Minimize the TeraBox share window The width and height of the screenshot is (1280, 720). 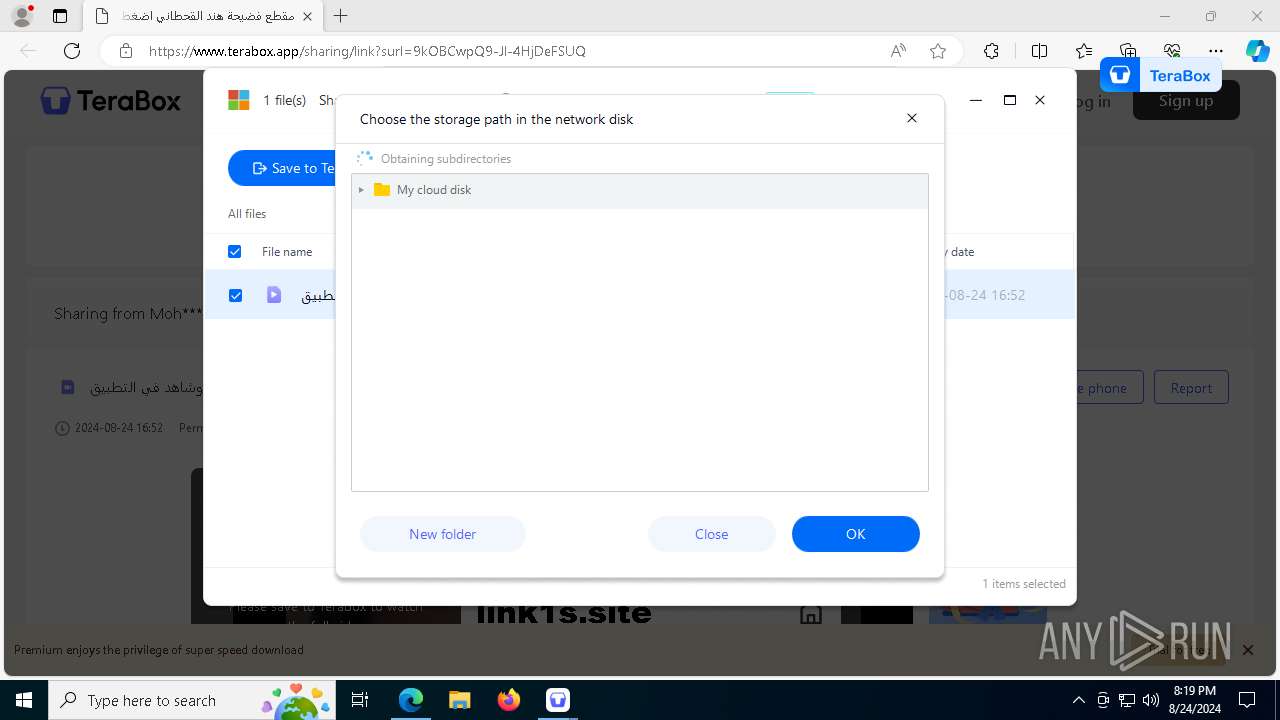click(976, 100)
